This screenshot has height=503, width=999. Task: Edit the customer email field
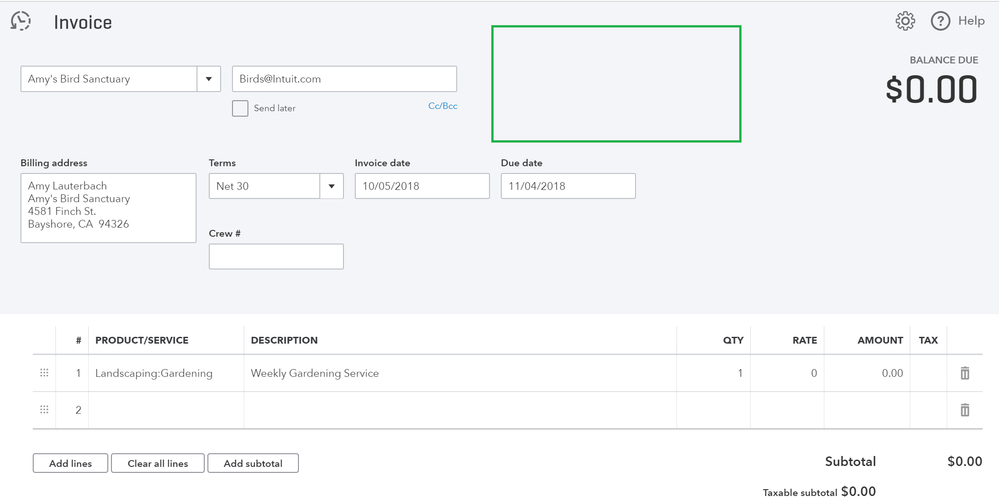[344, 79]
